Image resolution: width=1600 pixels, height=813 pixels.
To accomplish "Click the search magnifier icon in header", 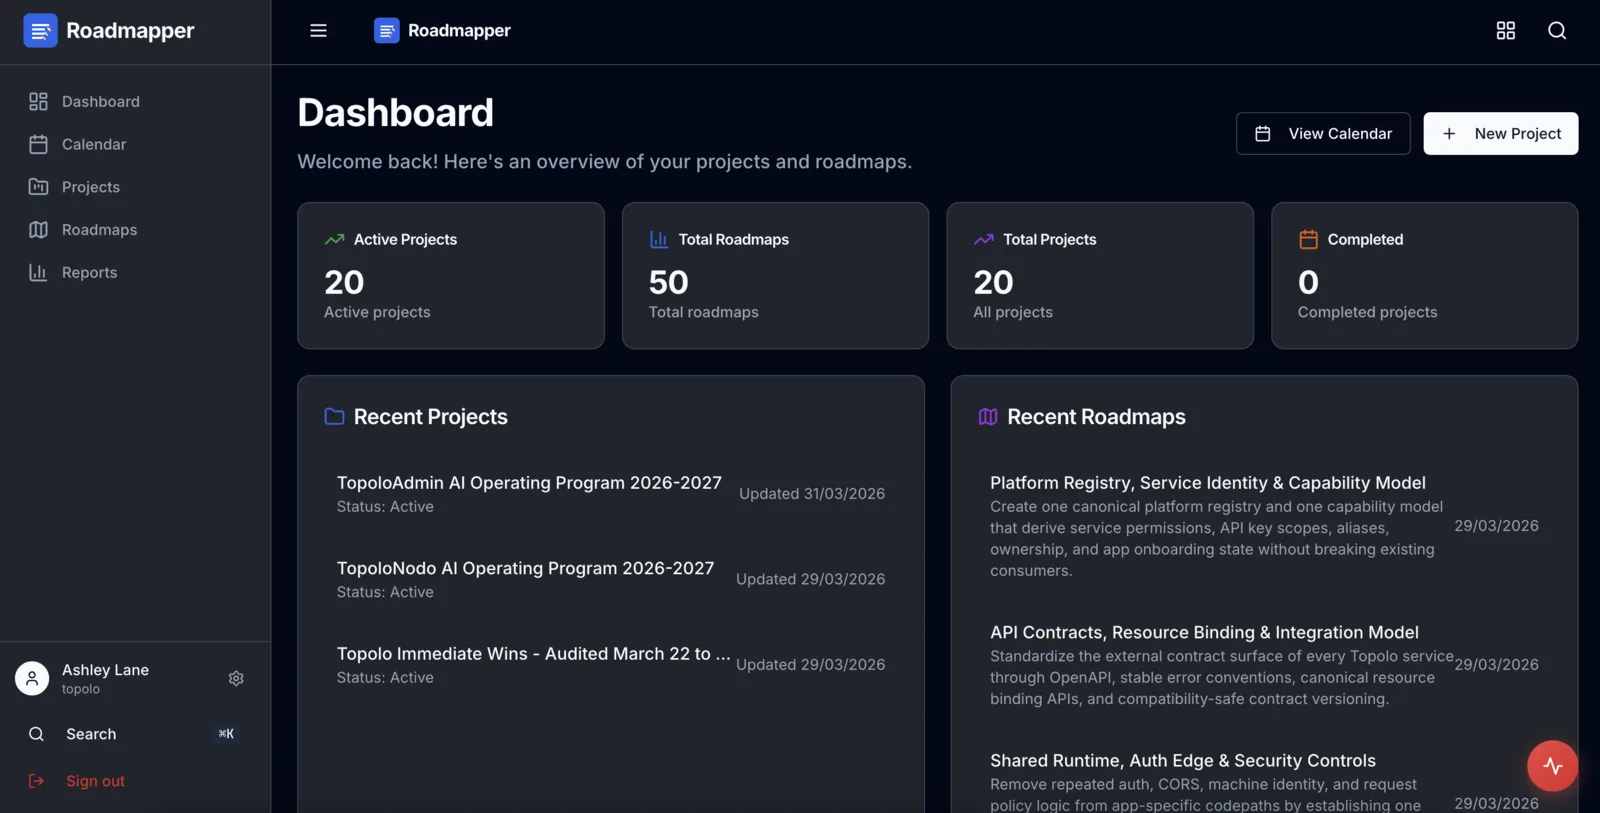I will [1556, 31].
